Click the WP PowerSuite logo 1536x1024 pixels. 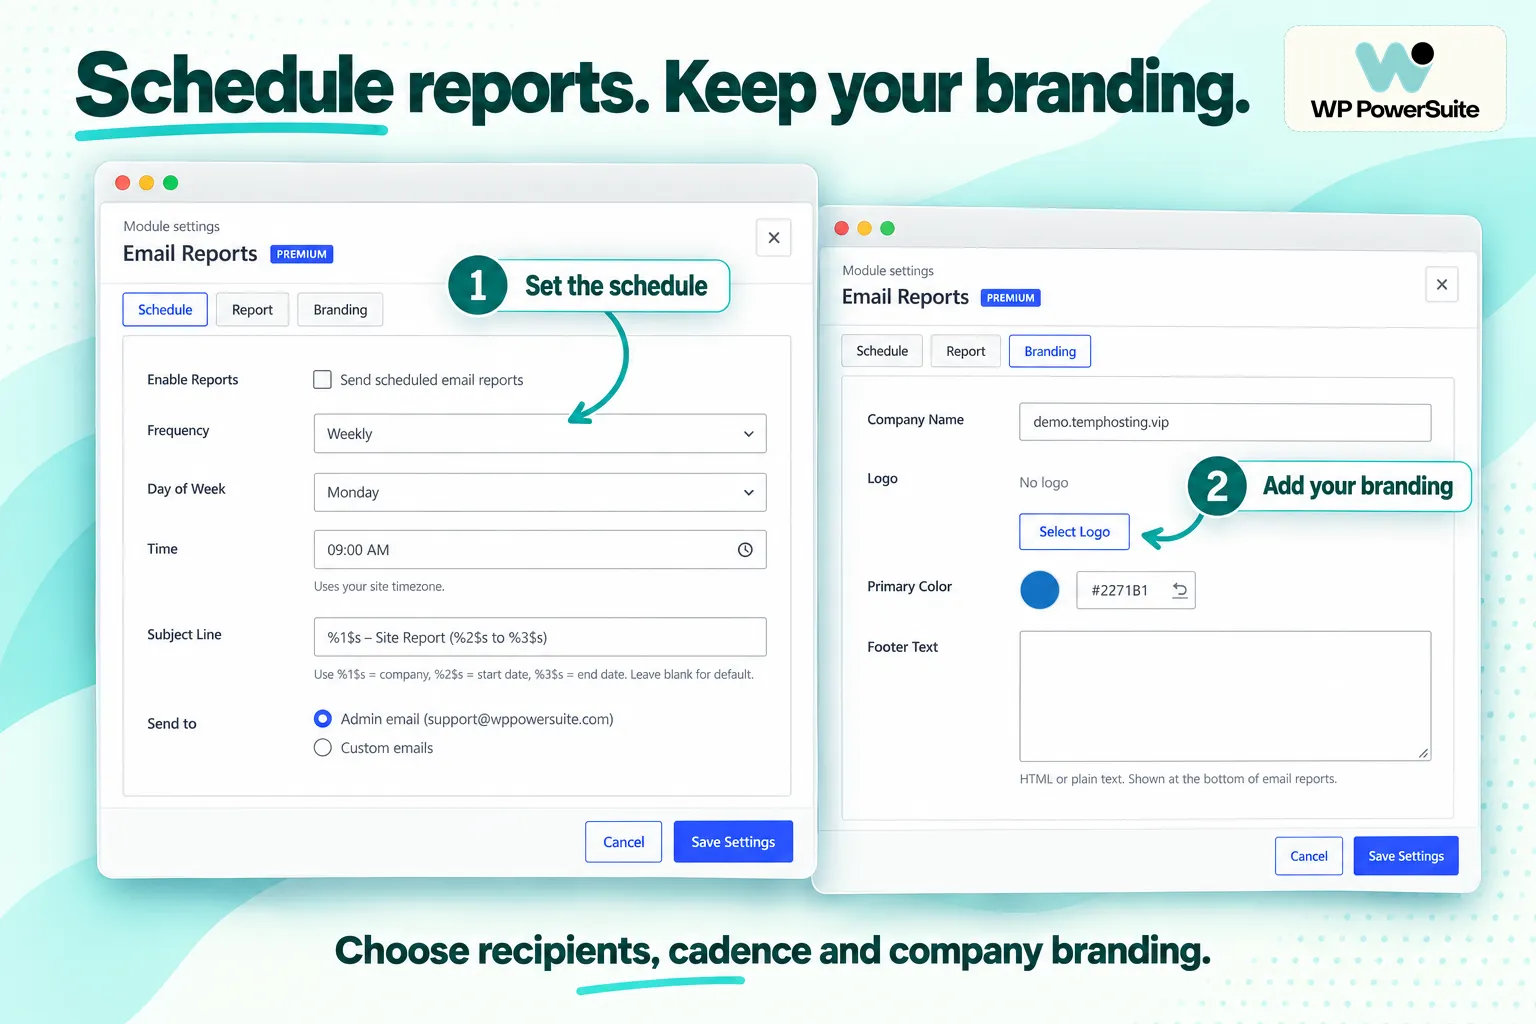click(1395, 80)
